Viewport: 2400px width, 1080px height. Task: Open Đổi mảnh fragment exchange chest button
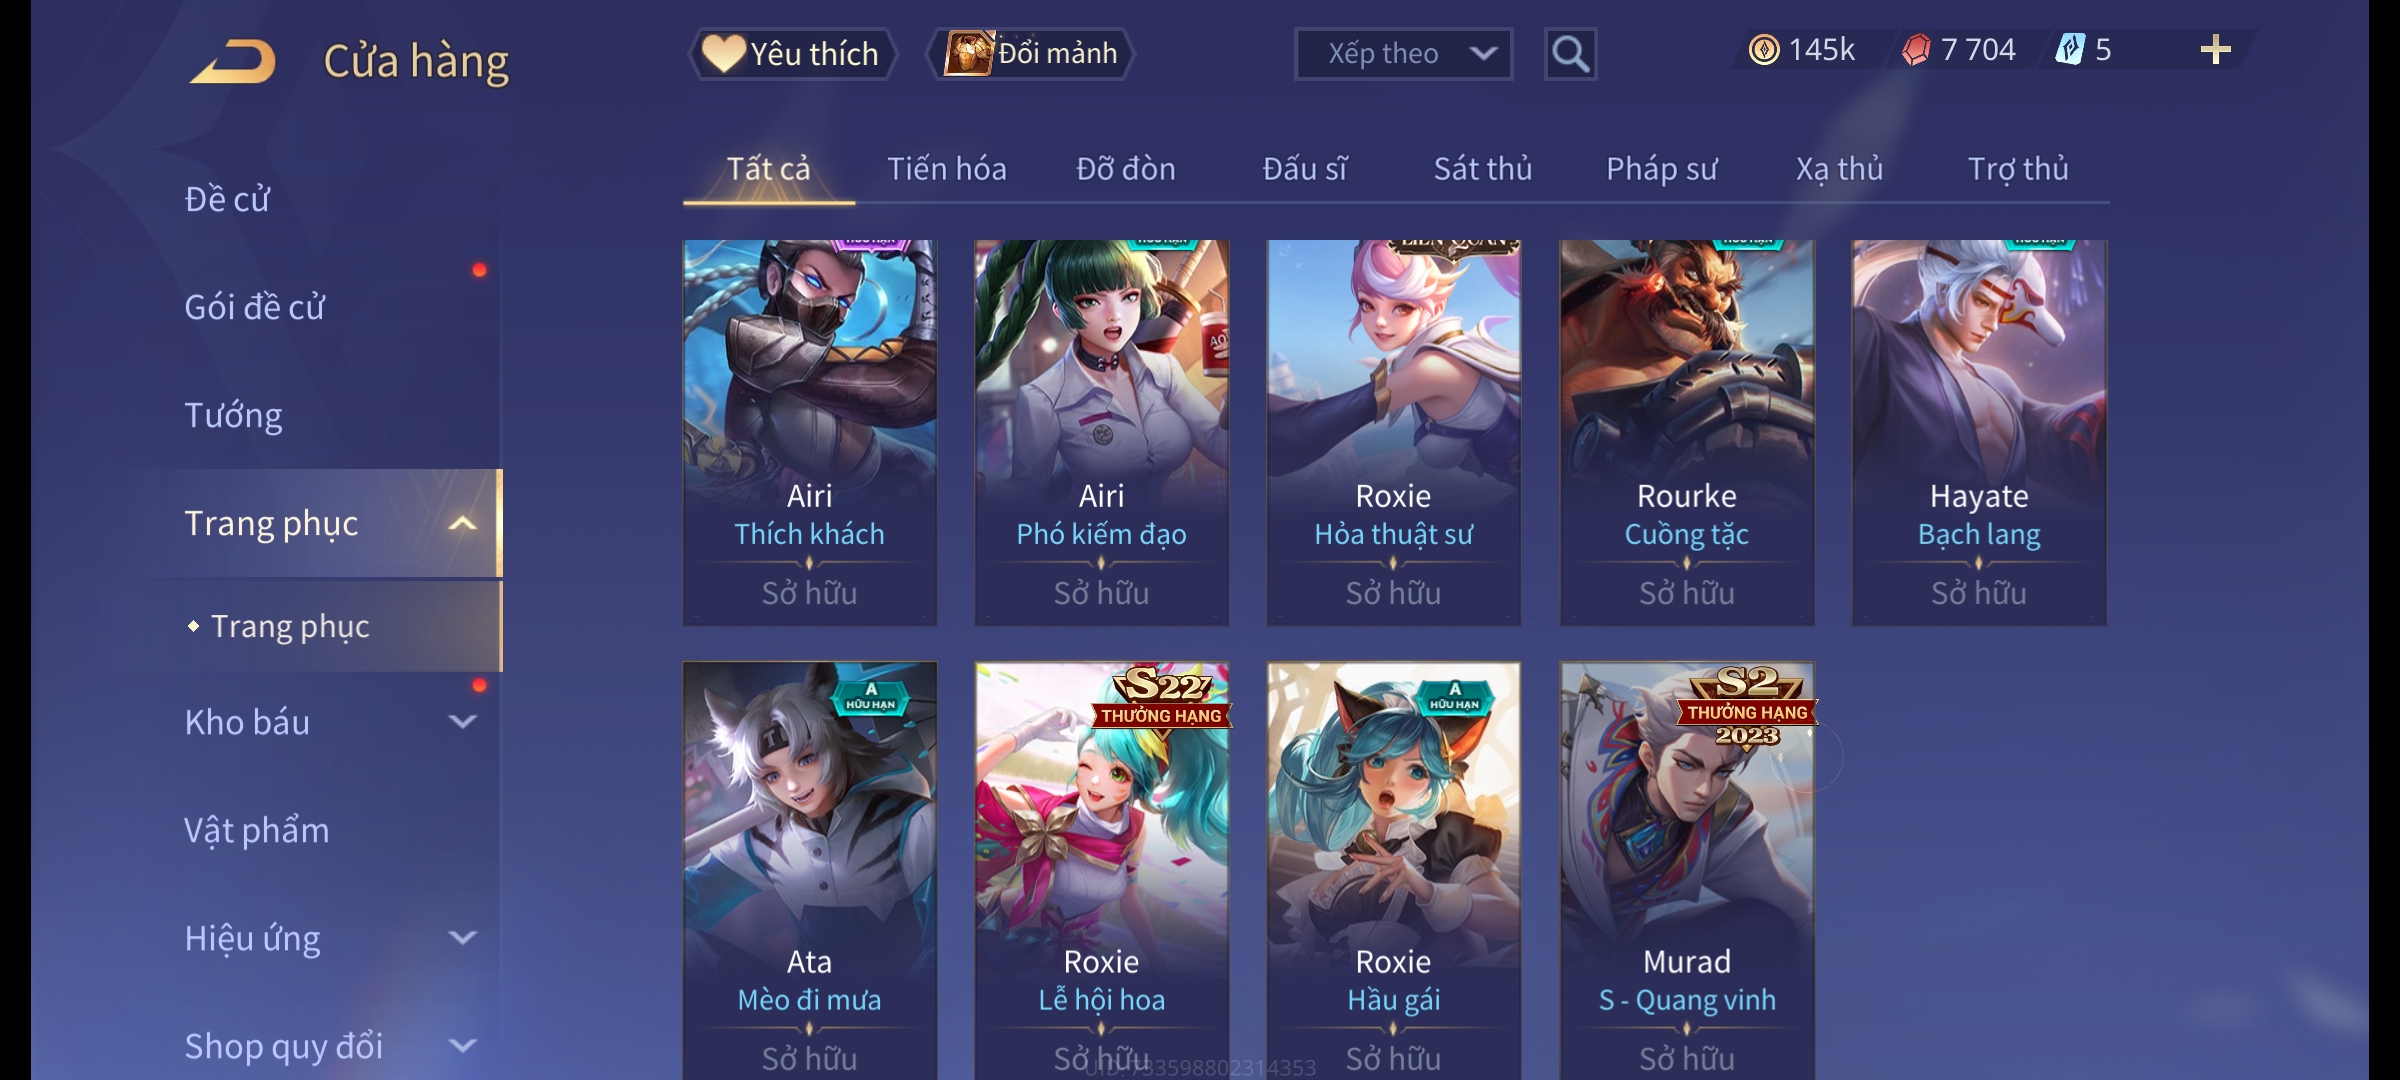(x=1031, y=54)
